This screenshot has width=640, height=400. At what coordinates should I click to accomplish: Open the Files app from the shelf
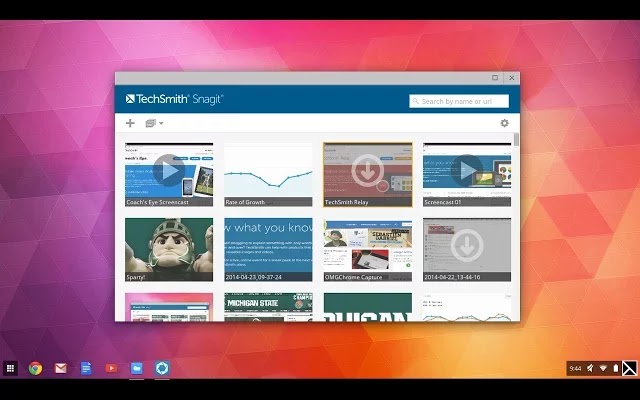(x=137, y=369)
